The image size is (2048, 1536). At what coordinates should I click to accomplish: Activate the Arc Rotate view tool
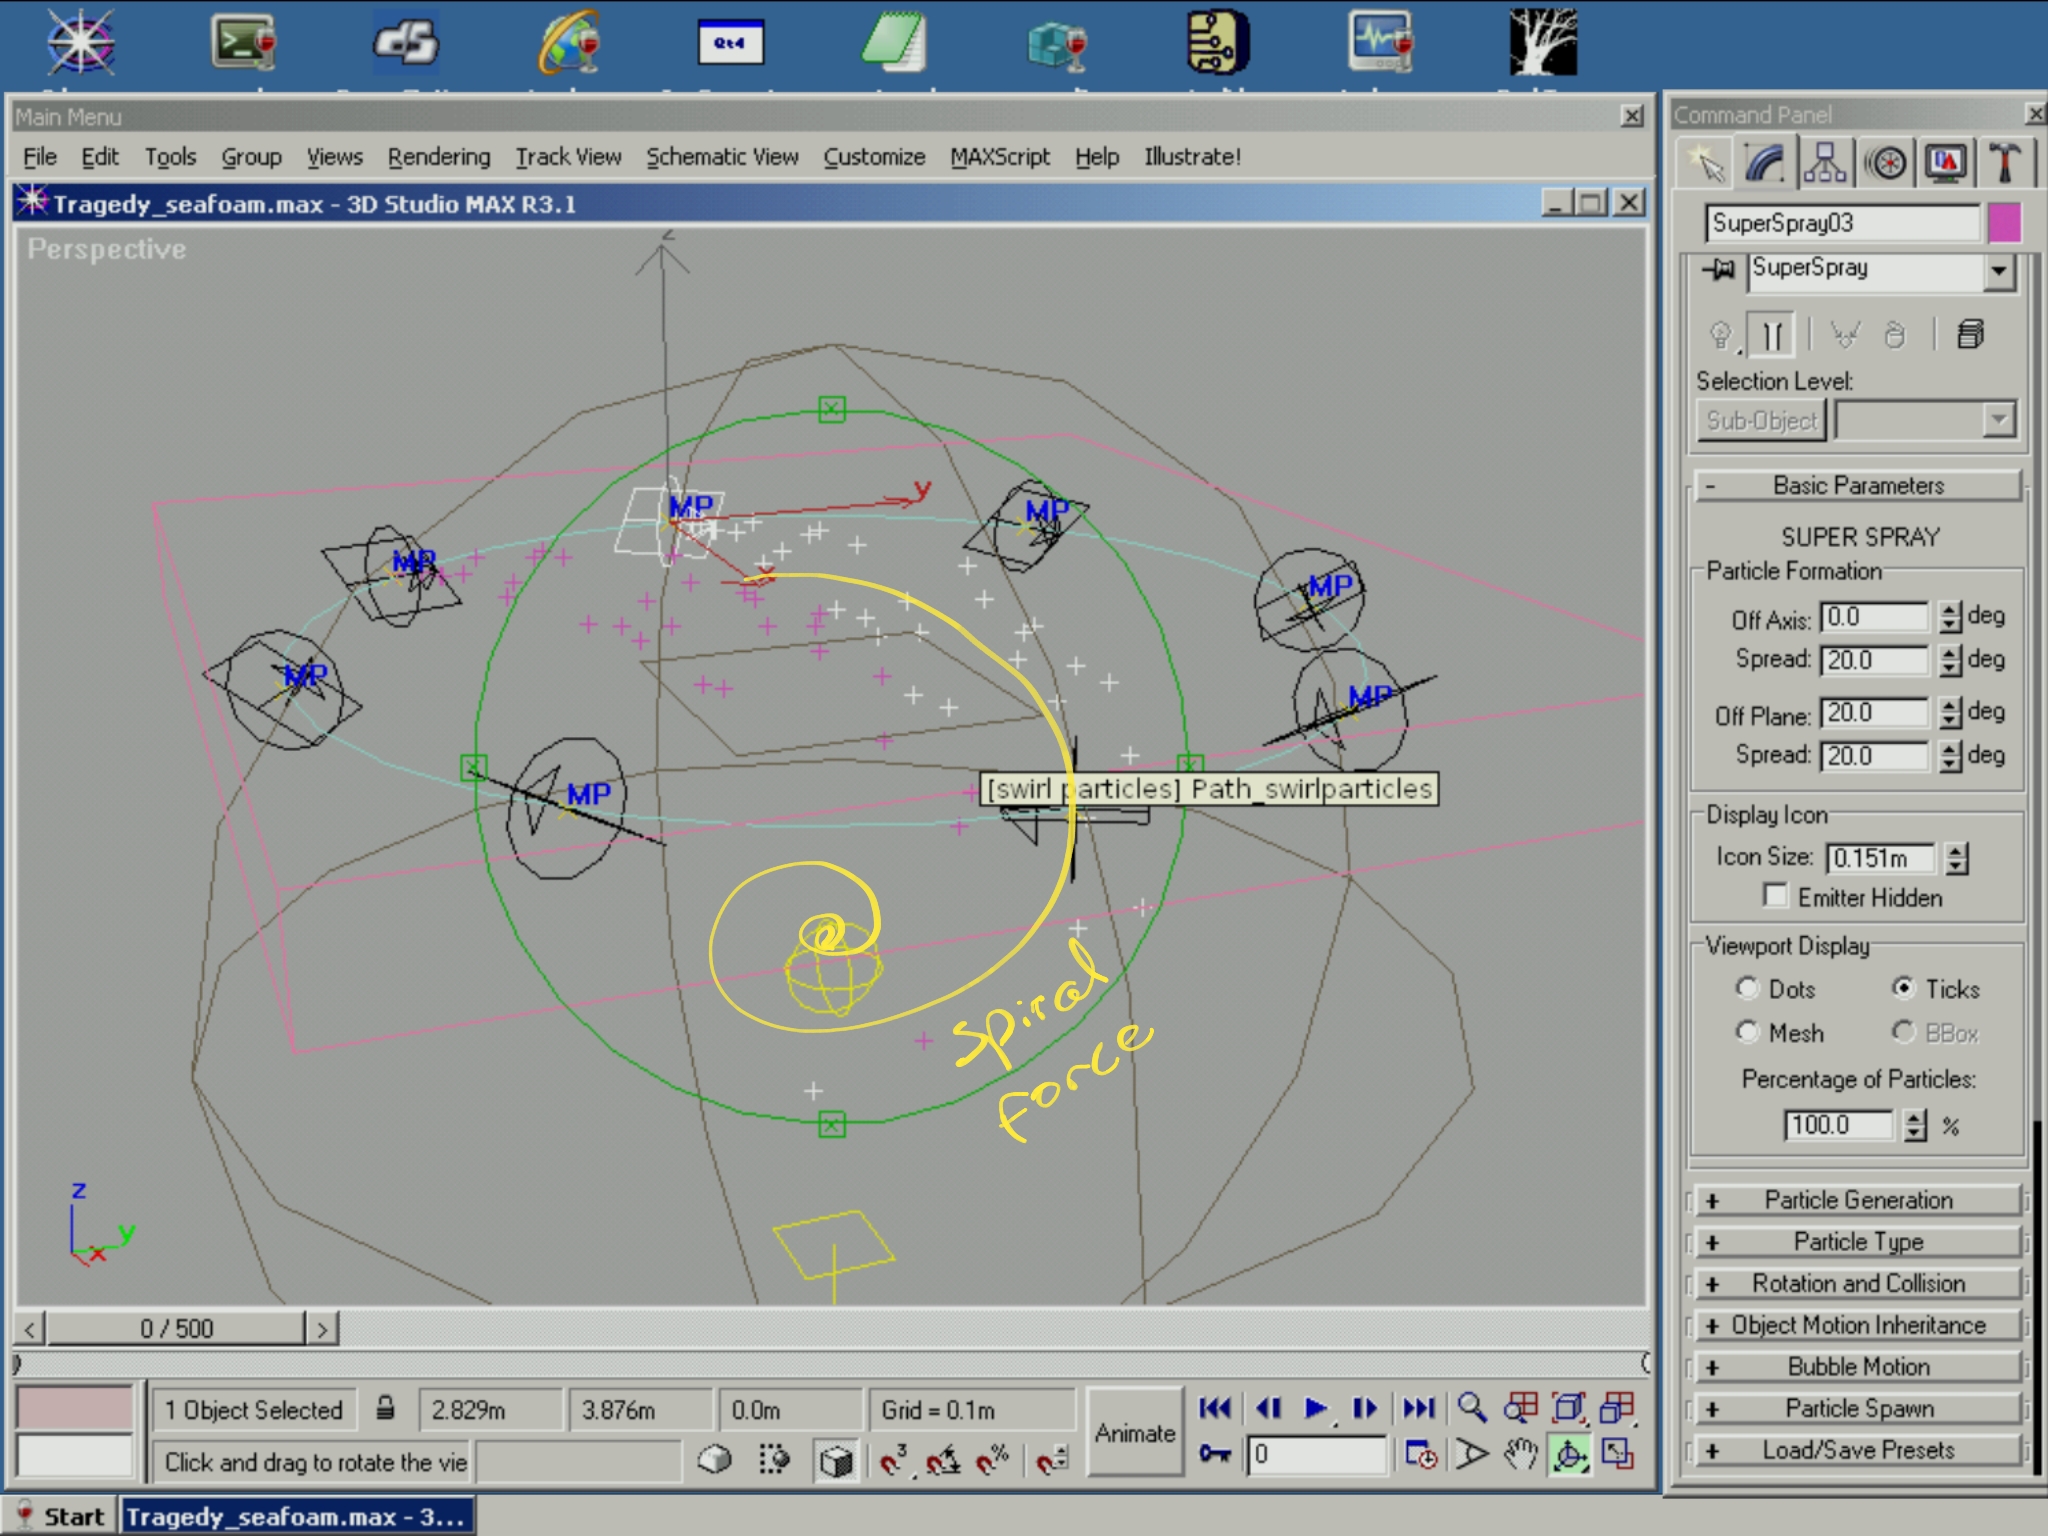point(1569,1454)
